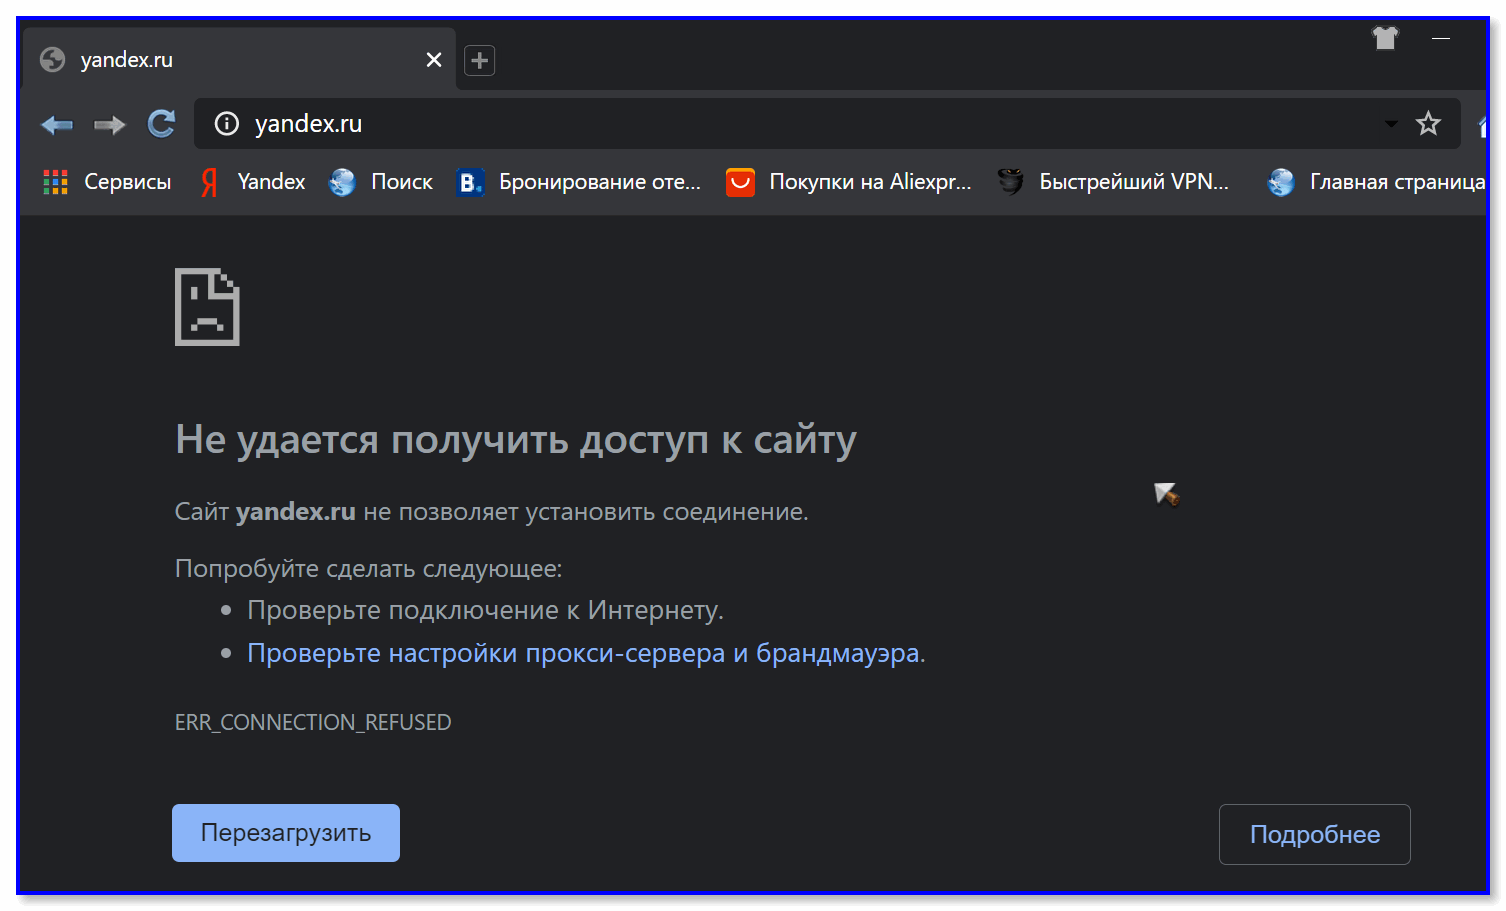1506x911 pixels.
Task: Click the Подробнее button
Action: [1315, 835]
